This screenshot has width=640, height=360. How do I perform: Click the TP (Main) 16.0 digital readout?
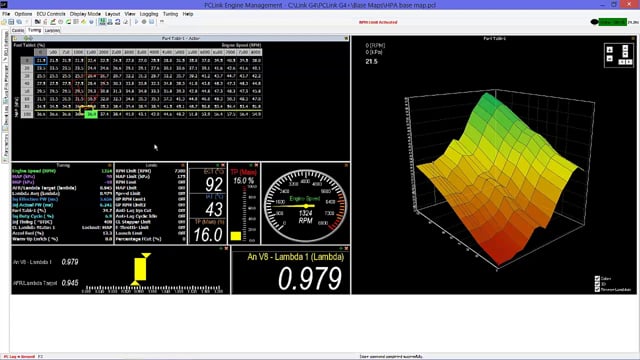[x=208, y=235]
